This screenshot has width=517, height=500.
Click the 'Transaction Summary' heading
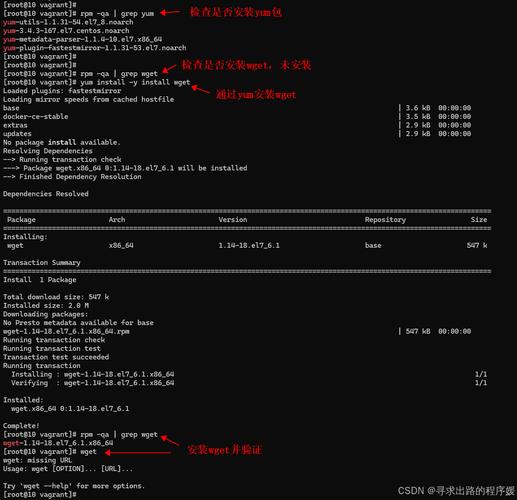pos(42,263)
